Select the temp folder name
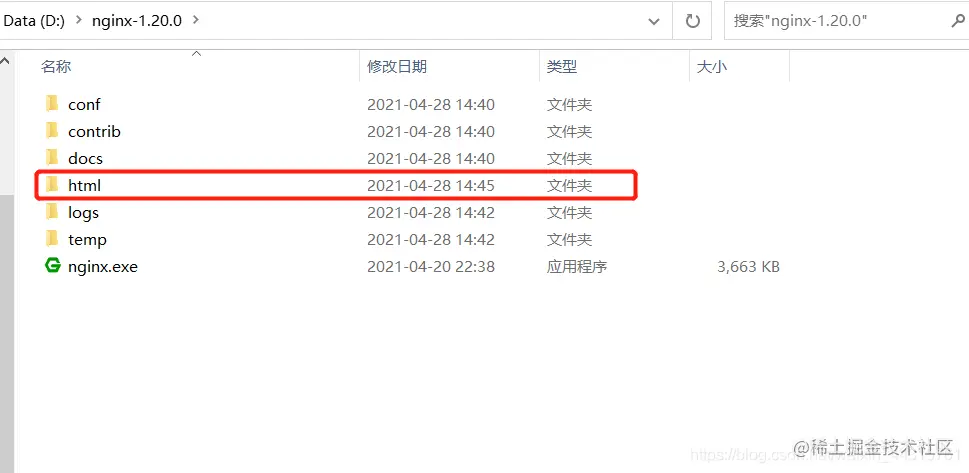969x473 pixels. (87, 240)
